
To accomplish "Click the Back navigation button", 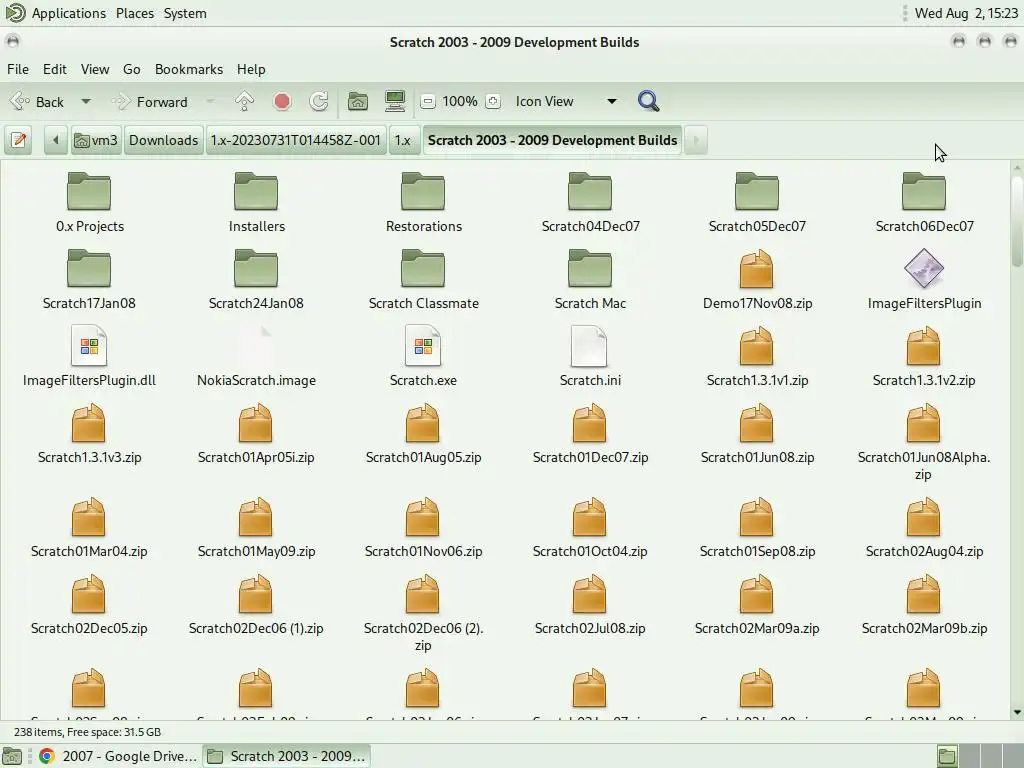I will [x=37, y=102].
